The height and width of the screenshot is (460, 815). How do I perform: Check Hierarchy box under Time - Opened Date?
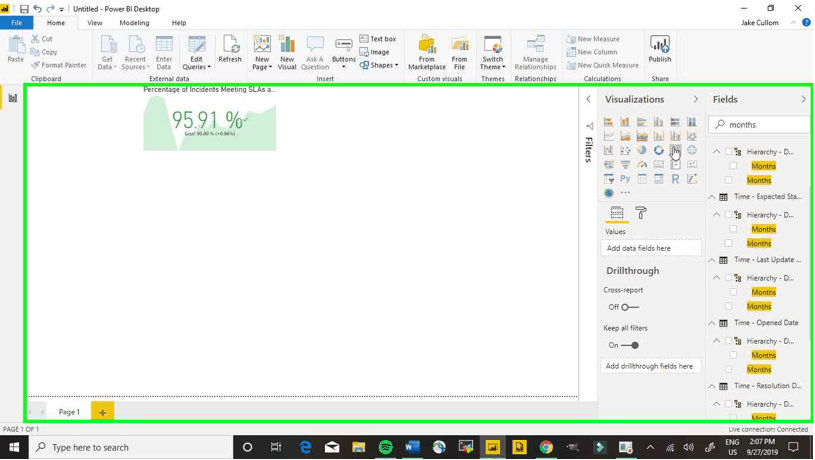(x=728, y=341)
